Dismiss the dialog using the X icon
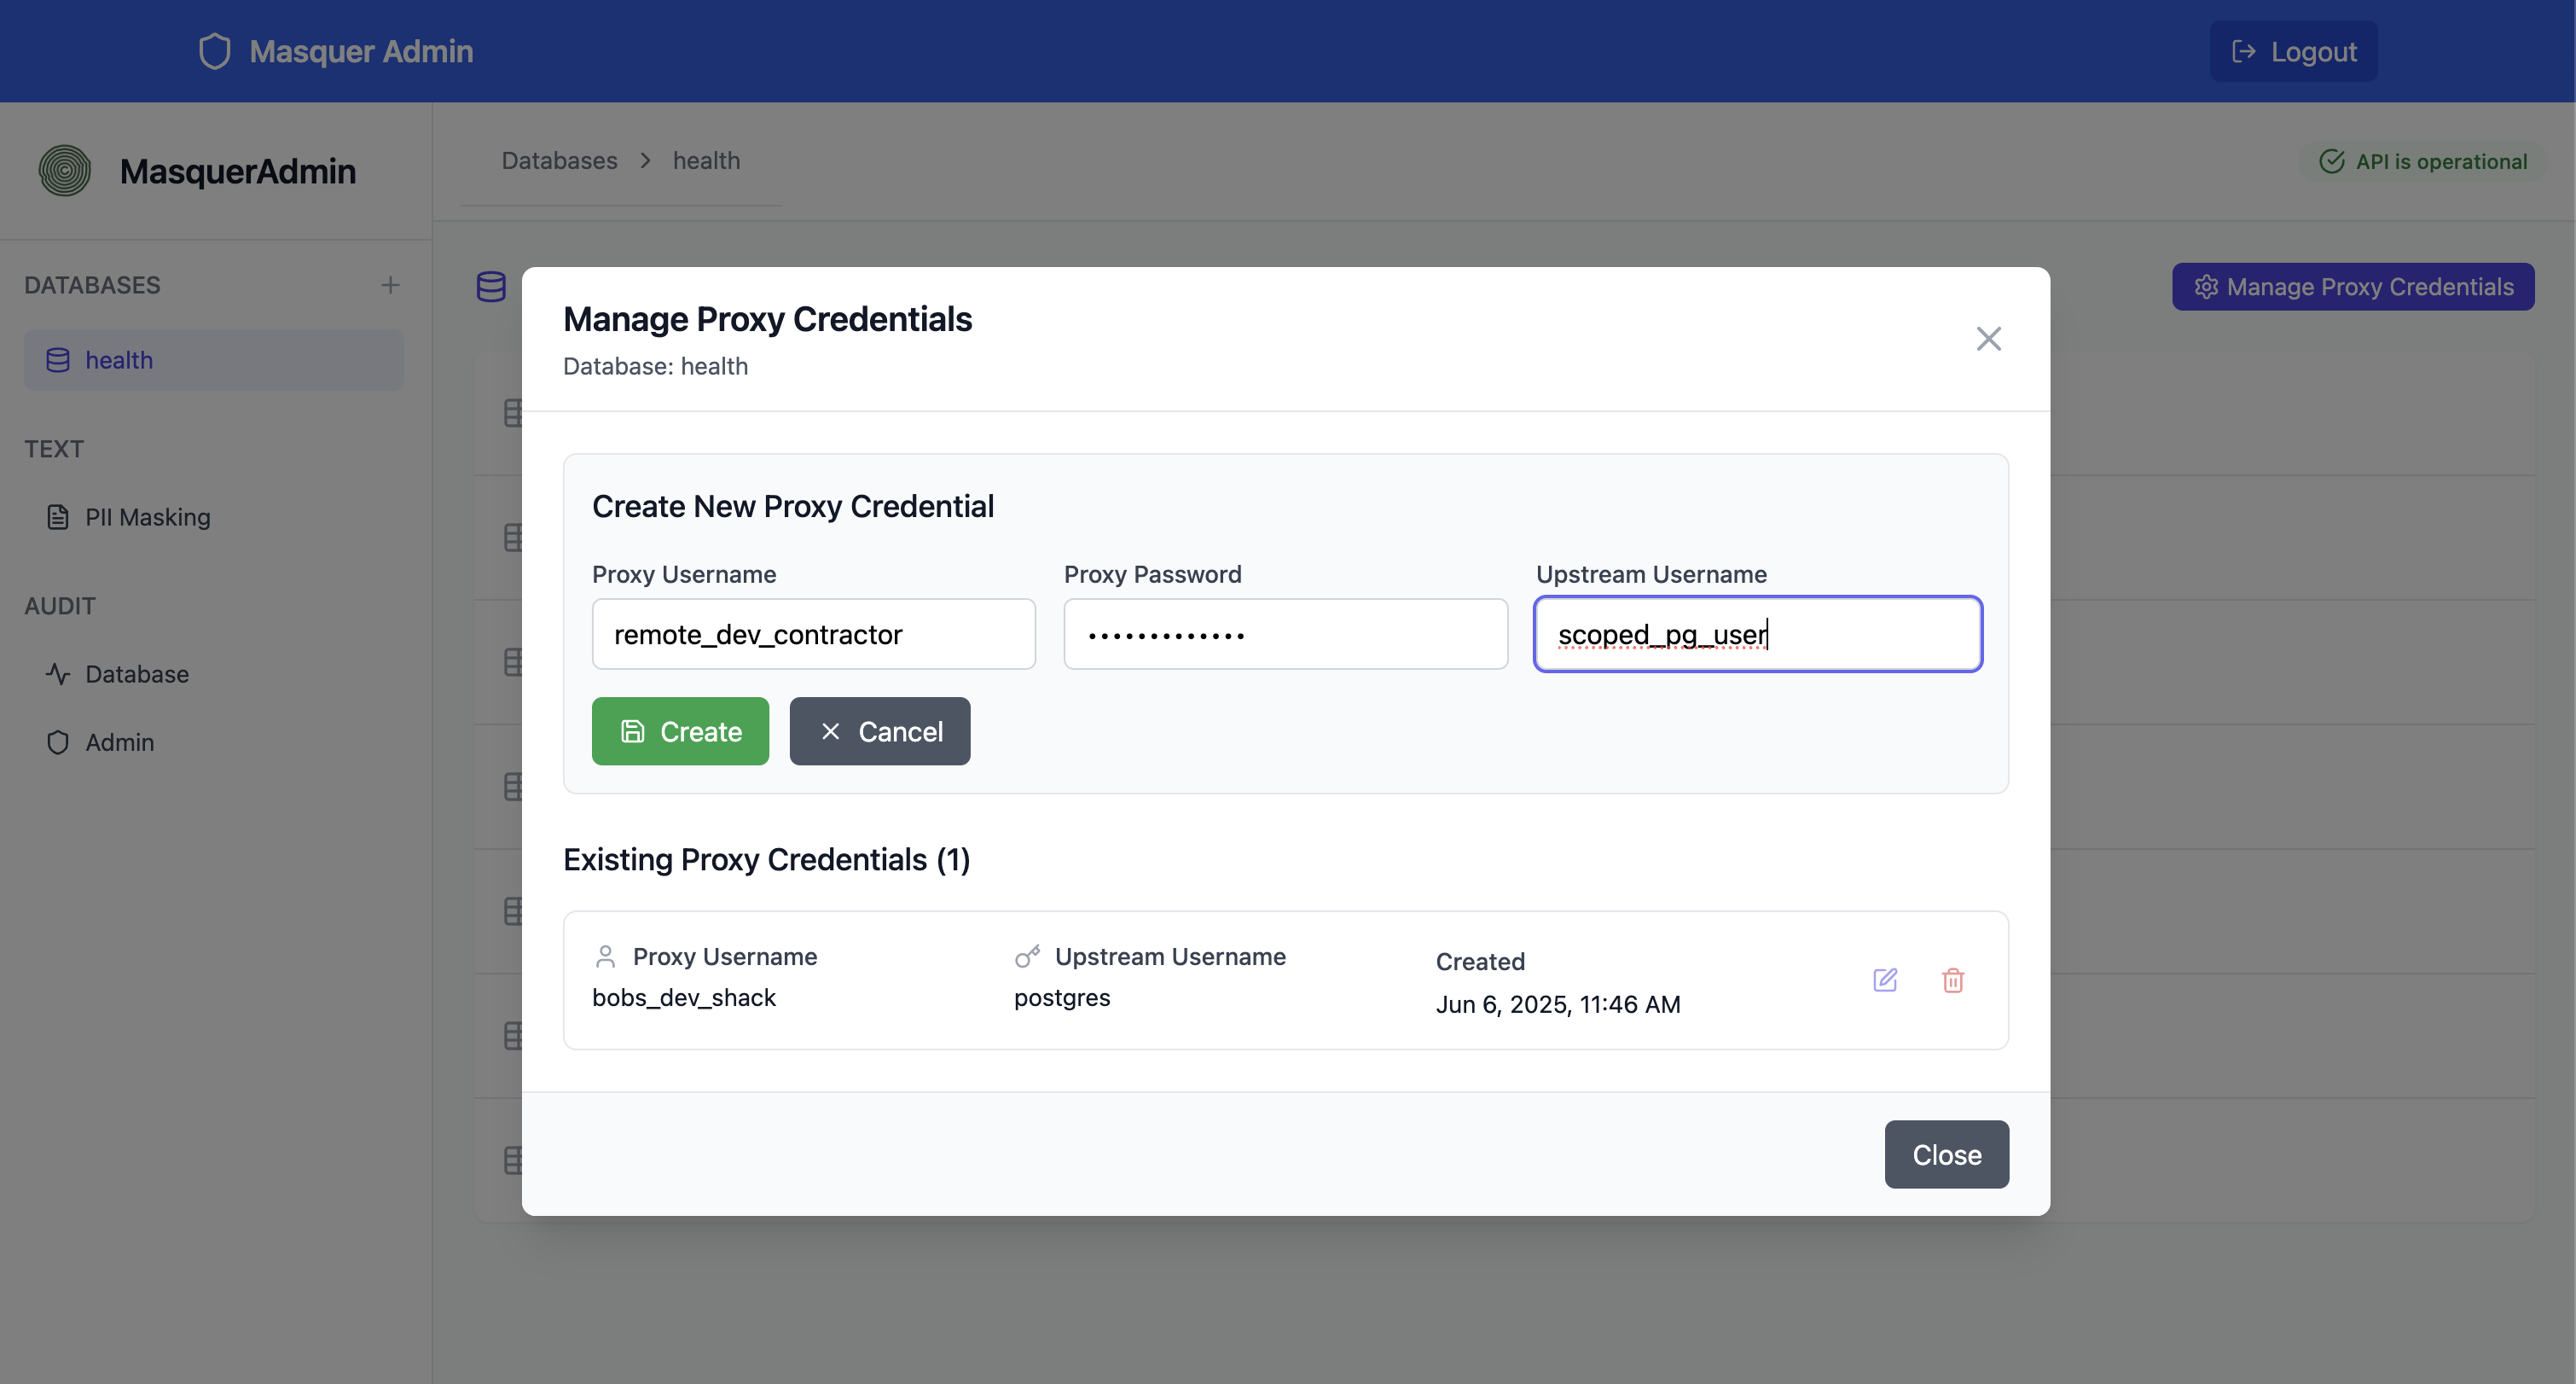 tap(1989, 339)
